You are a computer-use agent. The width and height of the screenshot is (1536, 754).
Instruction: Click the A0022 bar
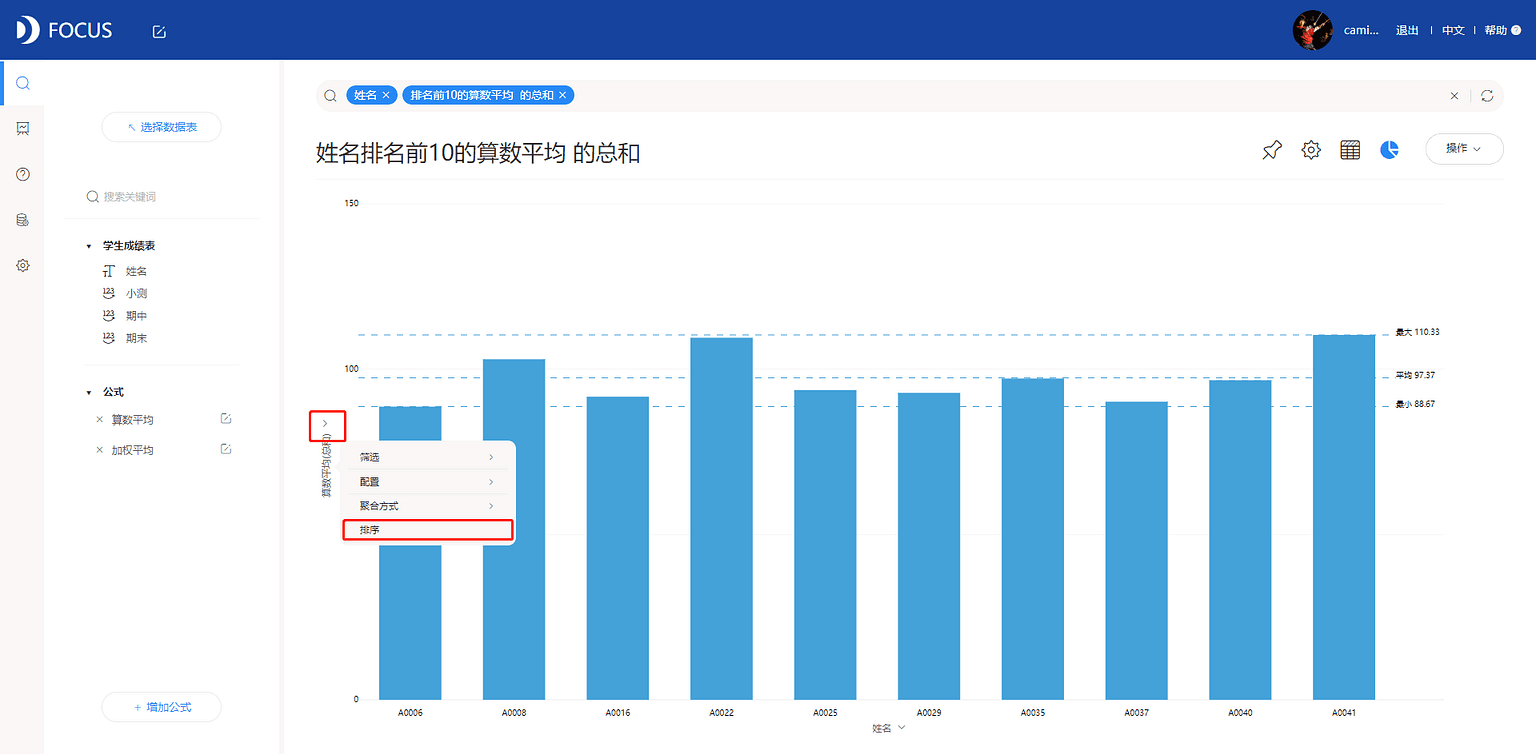(722, 519)
